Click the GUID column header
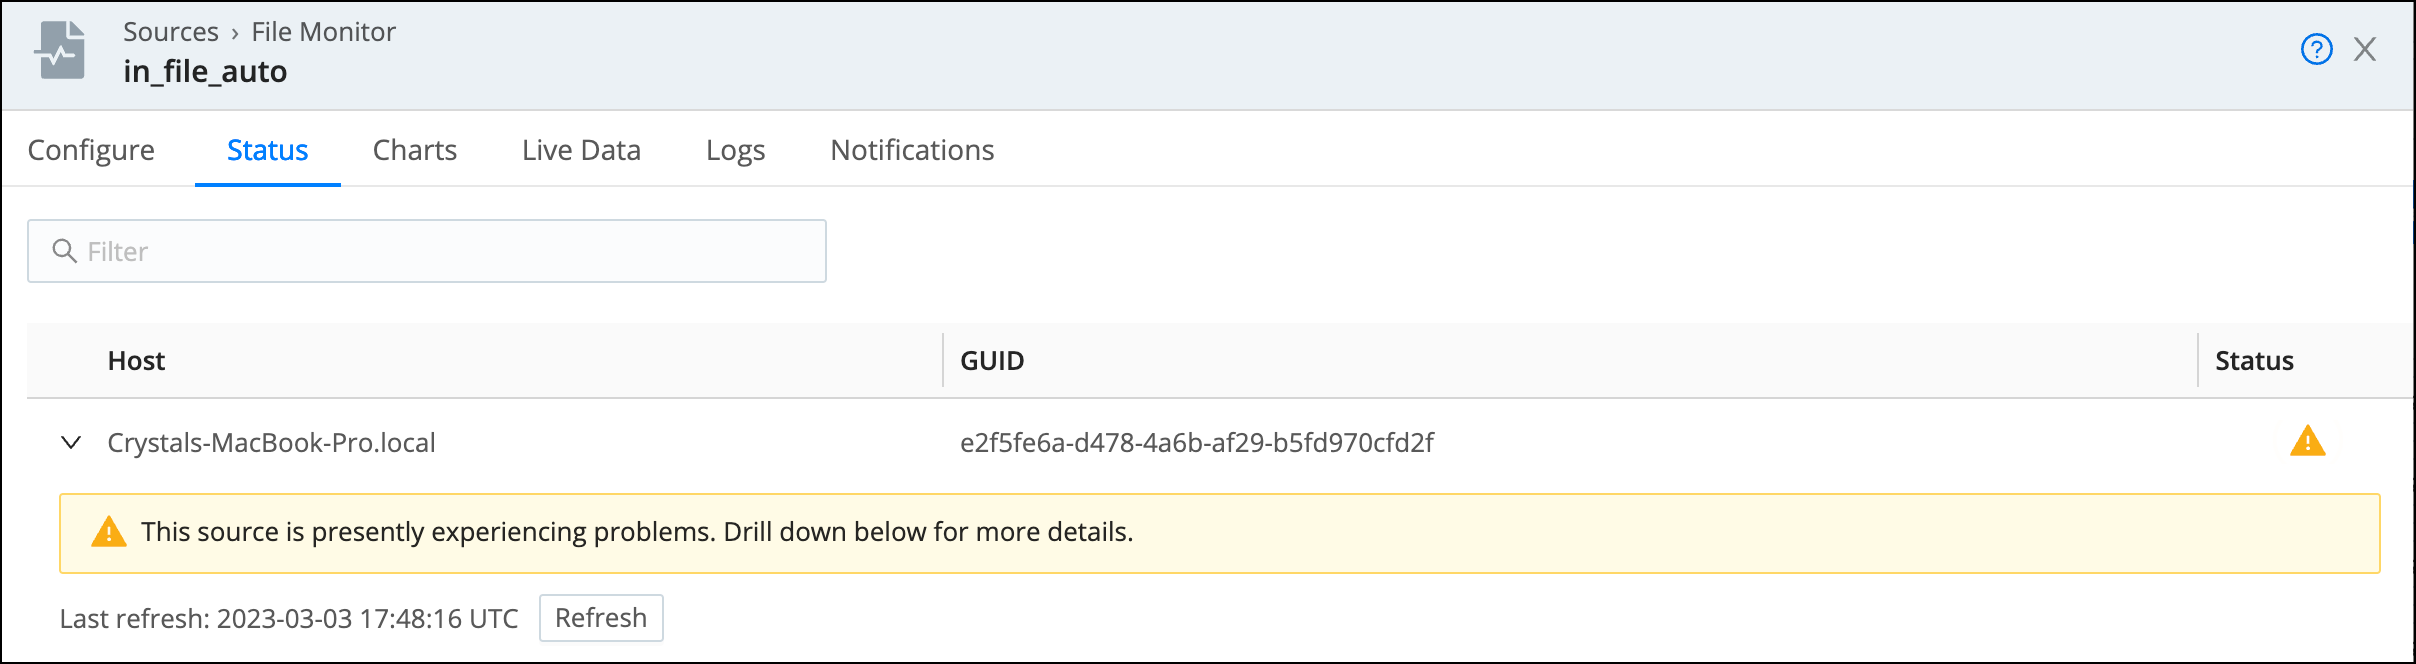 [x=992, y=361]
